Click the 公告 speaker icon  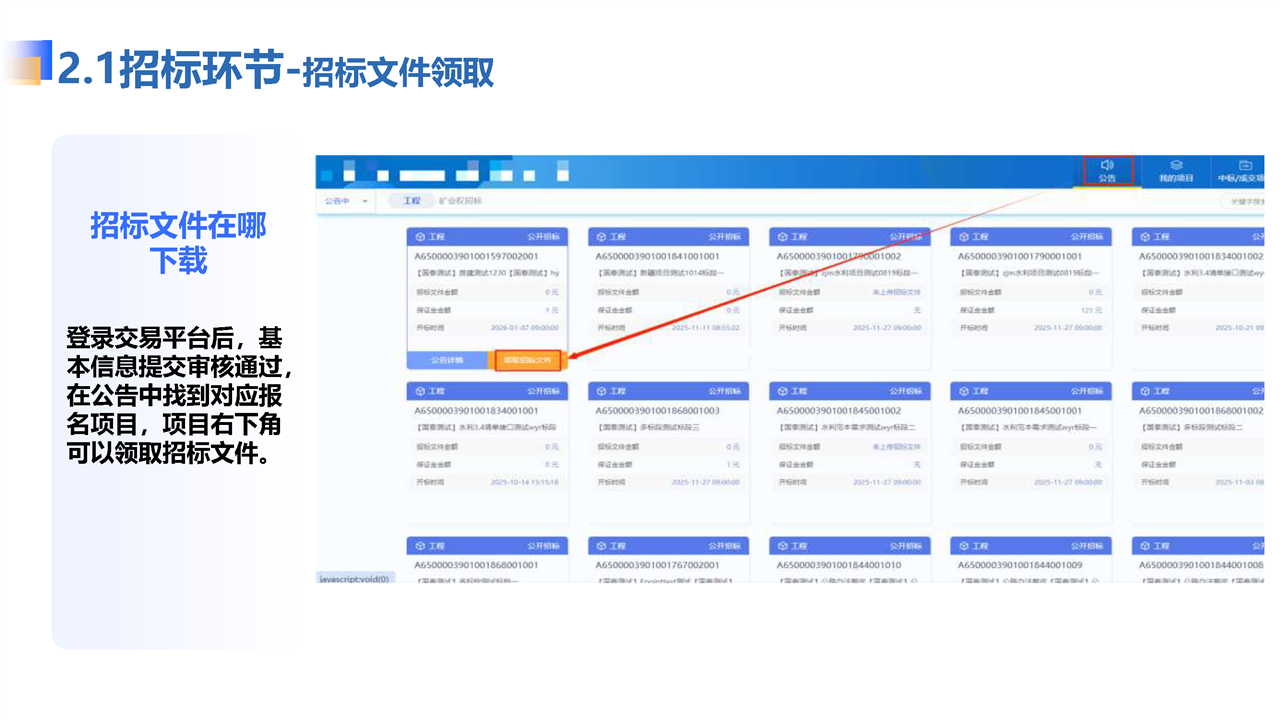point(1107,165)
